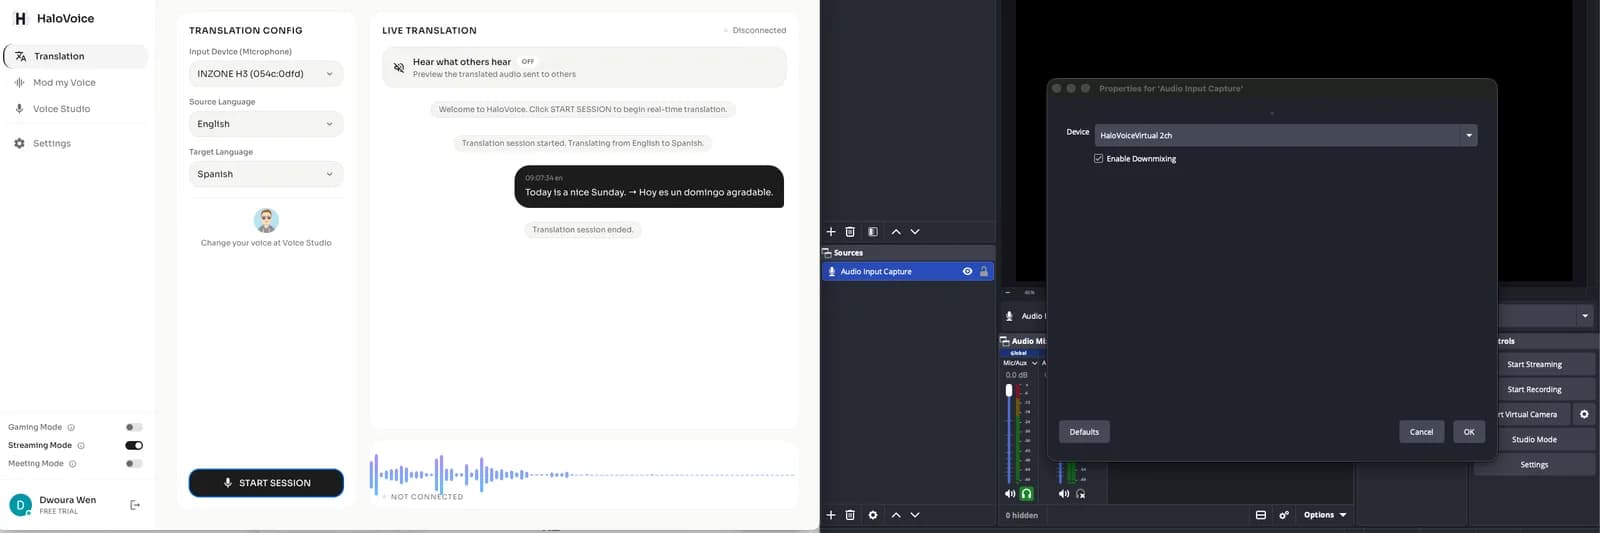The height and width of the screenshot is (533, 1600).
Task: Click second channel headphone monitoring icon
Action: pyautogui.click(x=1080, y=494)
